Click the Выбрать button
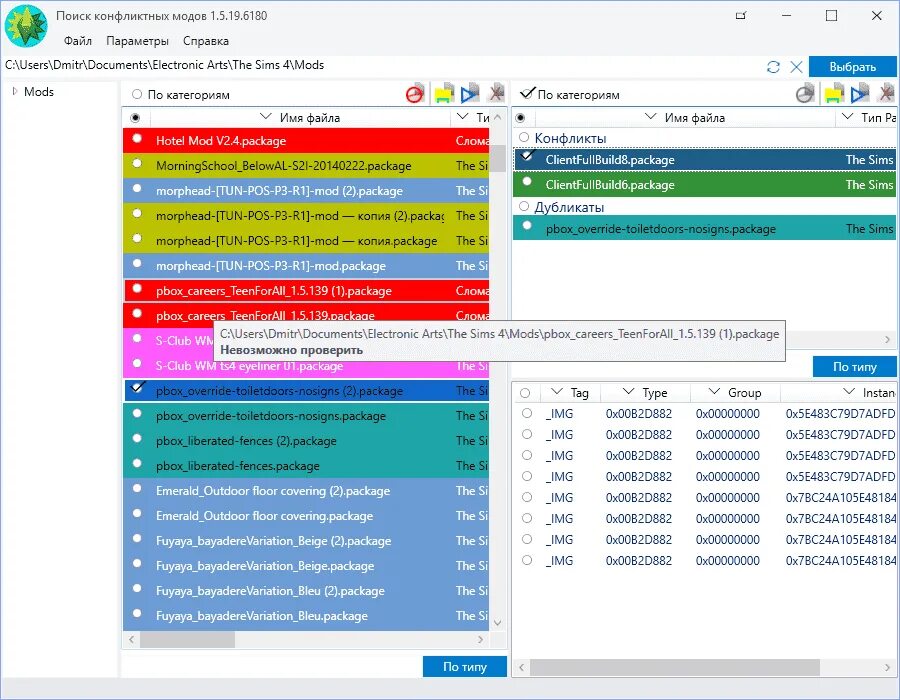This screenshot has height=700, width=900. pos(852,67)
